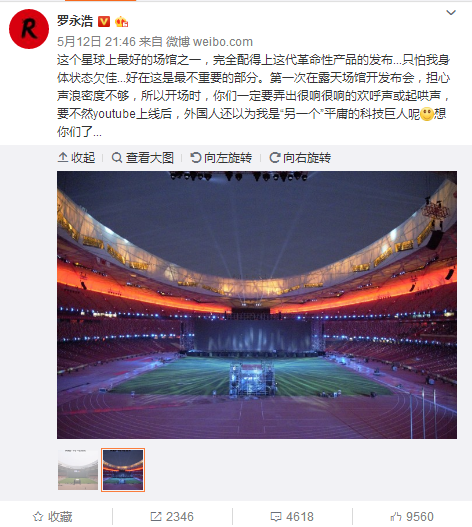This screenshot has height=527, width=472.
Task: Open the 5月12日 21:46 timestamp link
Action: (x=96, y=42)
